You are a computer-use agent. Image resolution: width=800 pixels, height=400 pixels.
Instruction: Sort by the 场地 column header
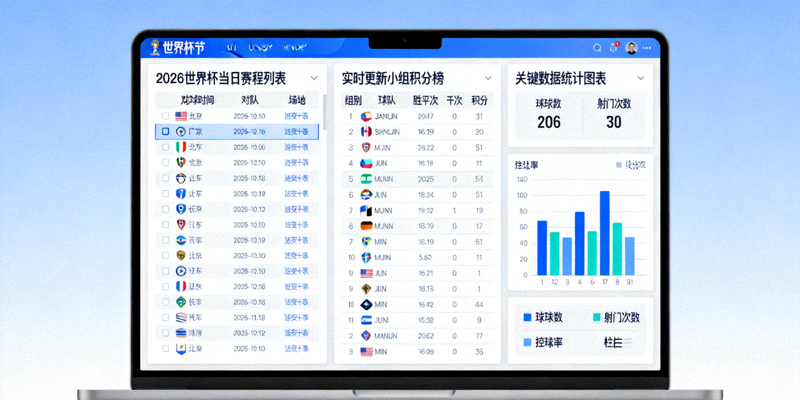click(x=296, y=99)
